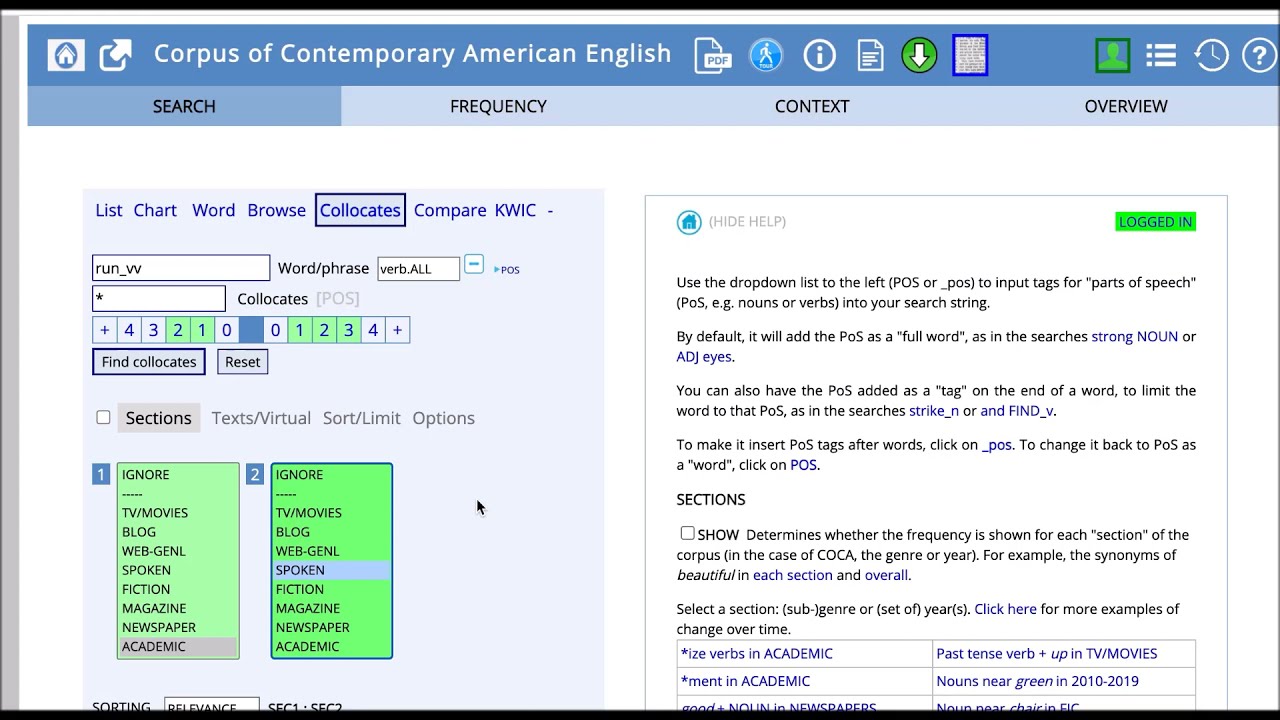Viewport: 1280px width, 720px height.
Task: Switch to the CONTEXT tab
Action: point(812,106)
